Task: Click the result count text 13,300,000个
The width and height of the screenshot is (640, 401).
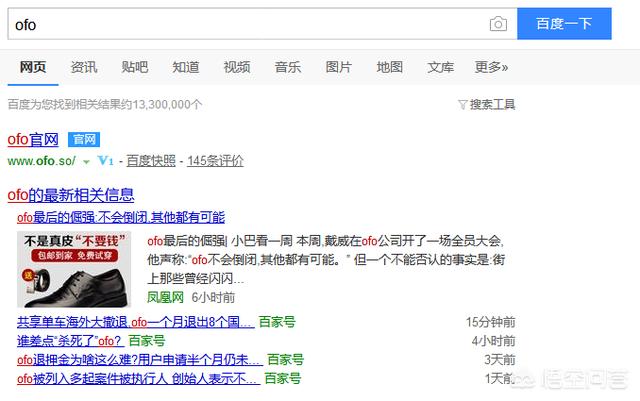Action: [x=167, y=105]
